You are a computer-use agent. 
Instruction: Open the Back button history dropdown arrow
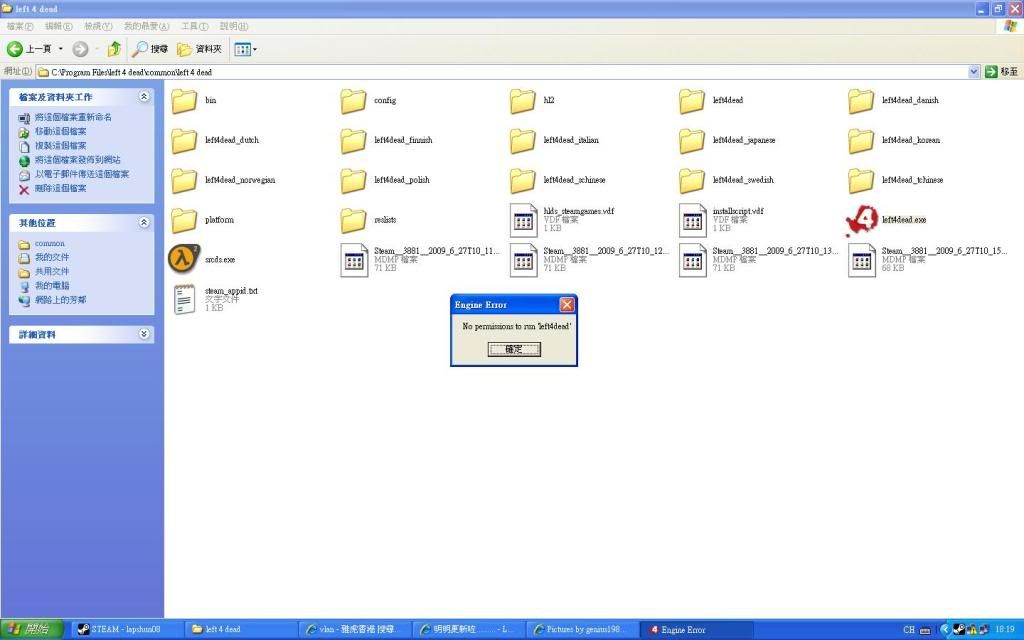60,48
